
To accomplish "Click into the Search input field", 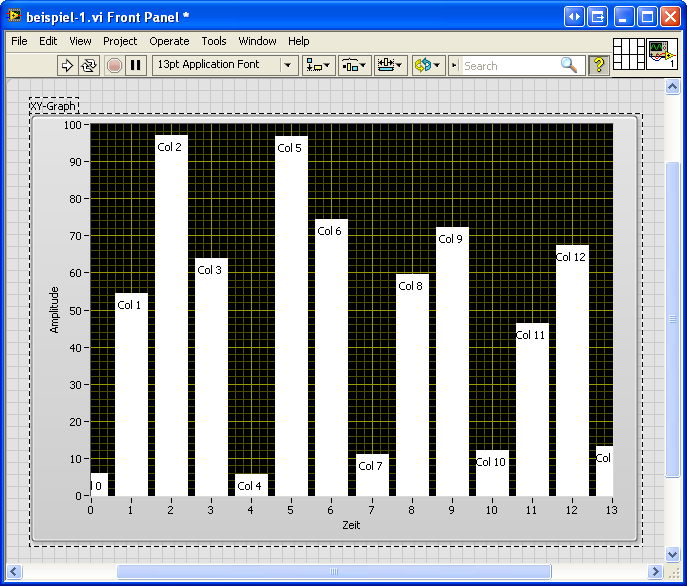I will pos(510,66).
